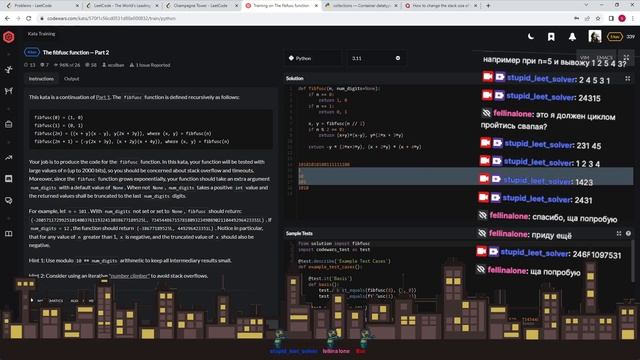Open the Python language dropdown
Image resolution: width=640 pixels, height=360 pixels.
tap(312, 58)
